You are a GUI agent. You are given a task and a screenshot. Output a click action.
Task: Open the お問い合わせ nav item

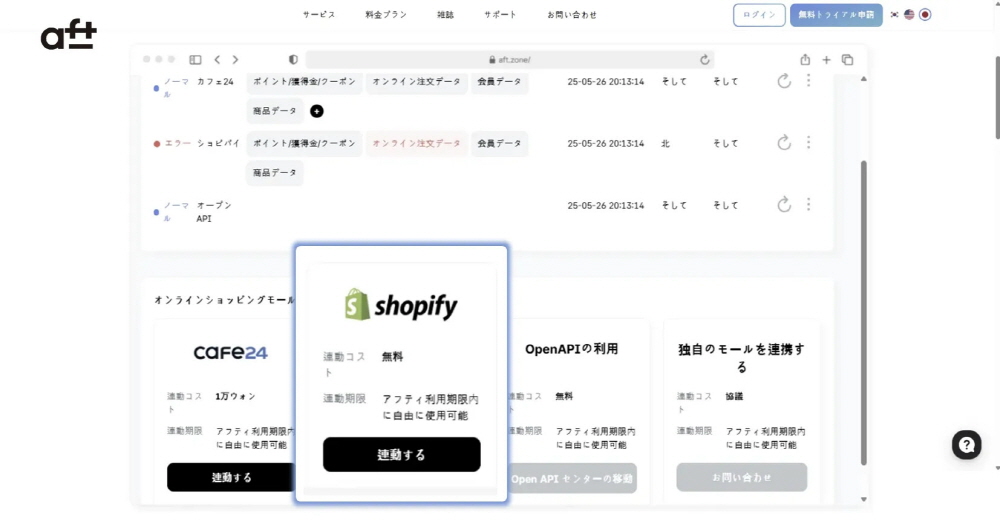(x=572, y=15)
